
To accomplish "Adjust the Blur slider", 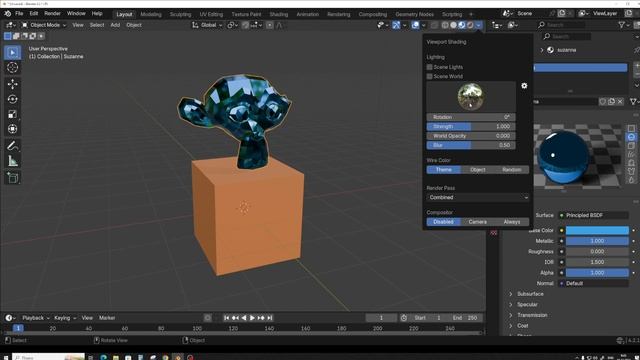I will tap(471, 145).
